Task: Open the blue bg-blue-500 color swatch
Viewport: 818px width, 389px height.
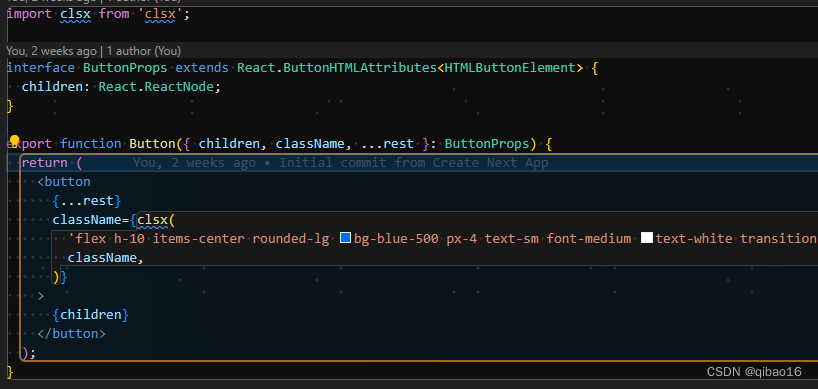Action: click(x=345, y=238)
